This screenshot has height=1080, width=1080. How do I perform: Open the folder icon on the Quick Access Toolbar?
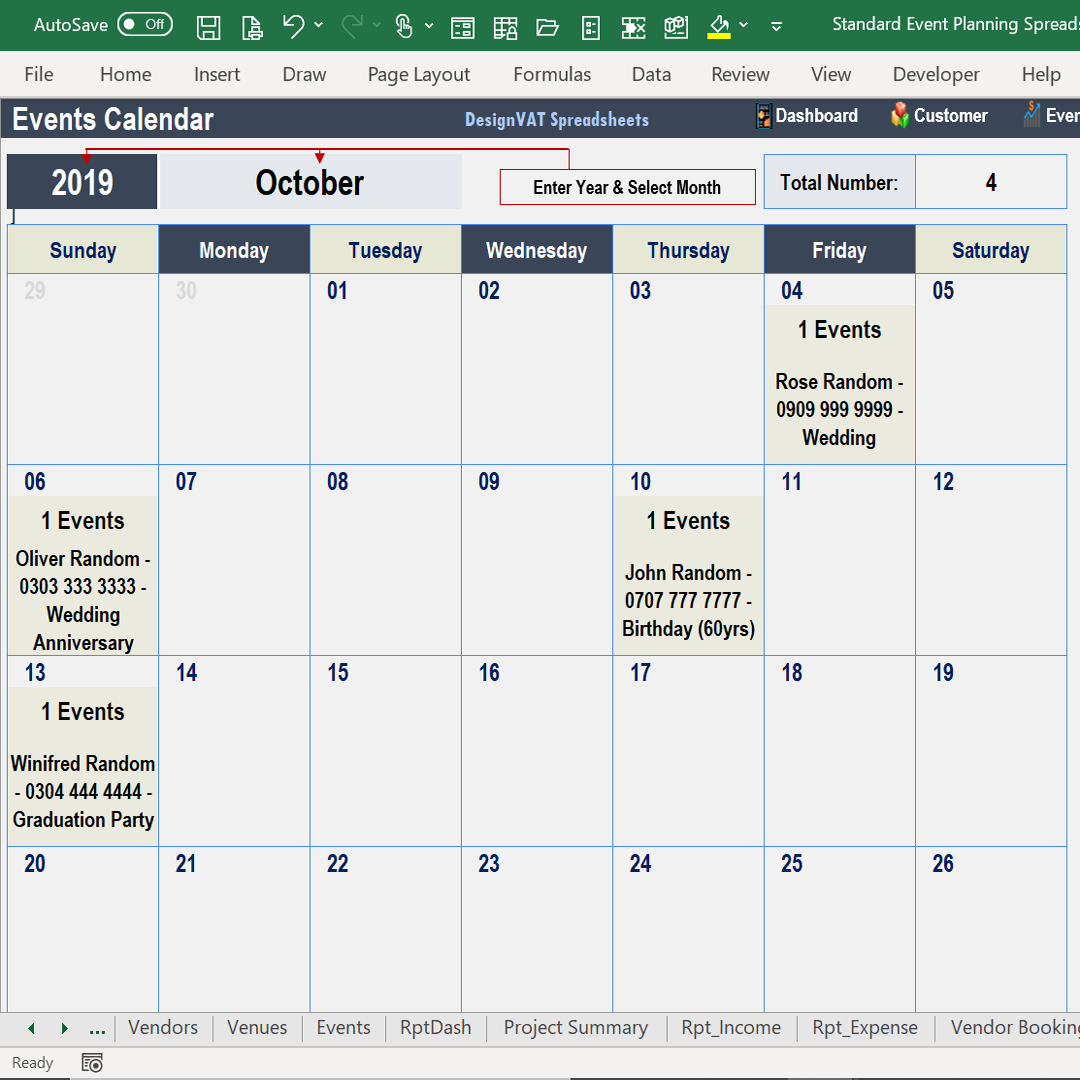547,27
